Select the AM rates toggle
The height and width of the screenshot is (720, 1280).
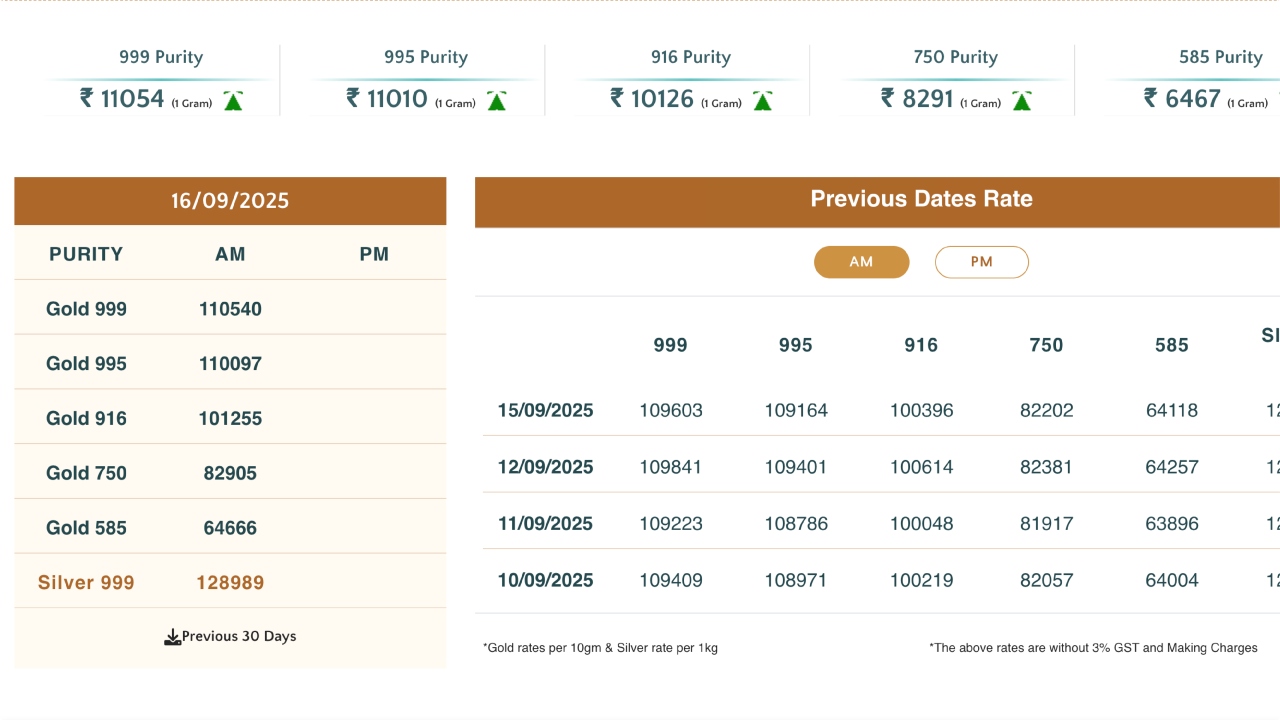tap(861, 262)
